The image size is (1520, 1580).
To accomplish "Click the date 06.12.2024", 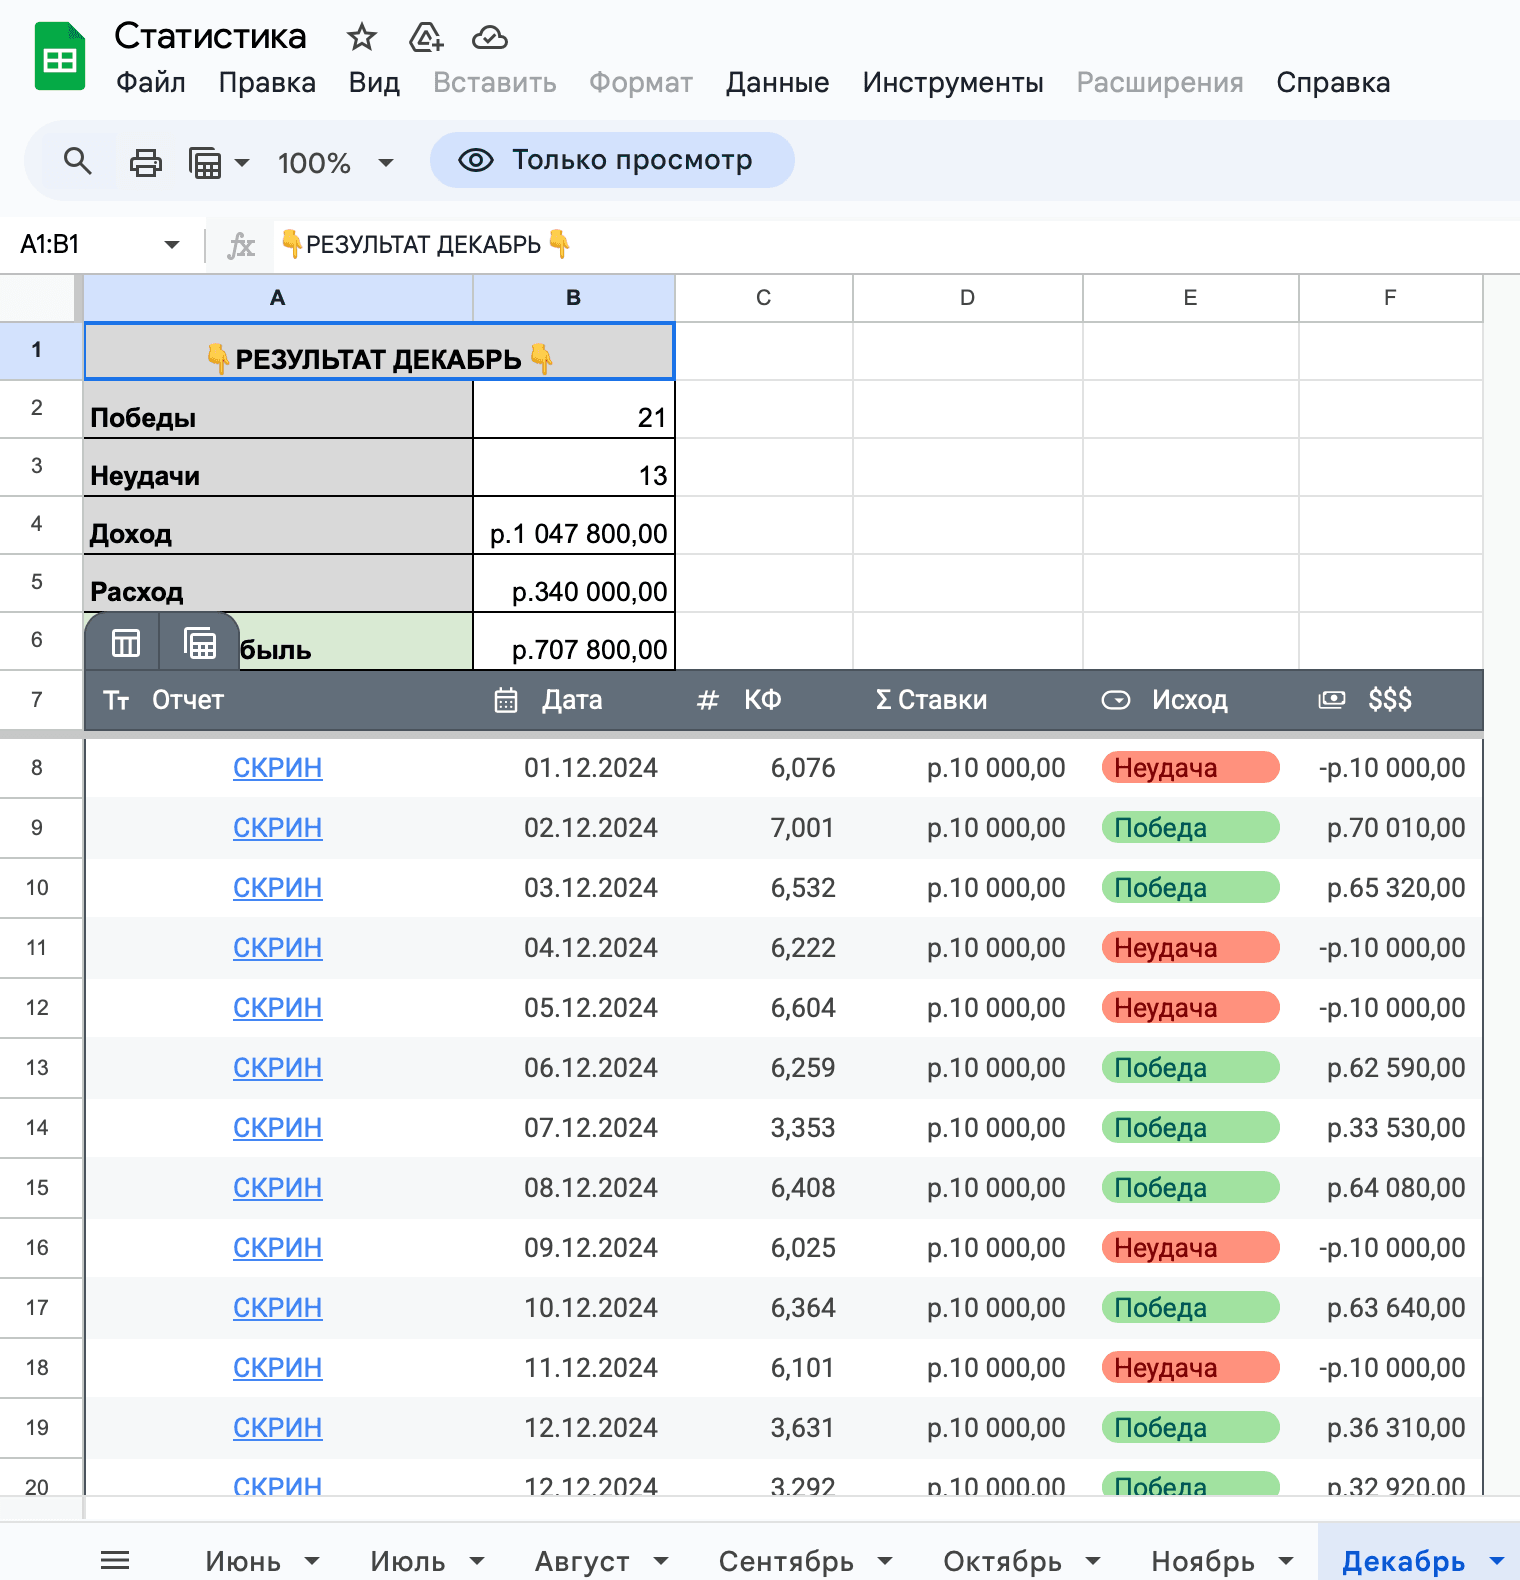I will click(x=591, y=1068).
